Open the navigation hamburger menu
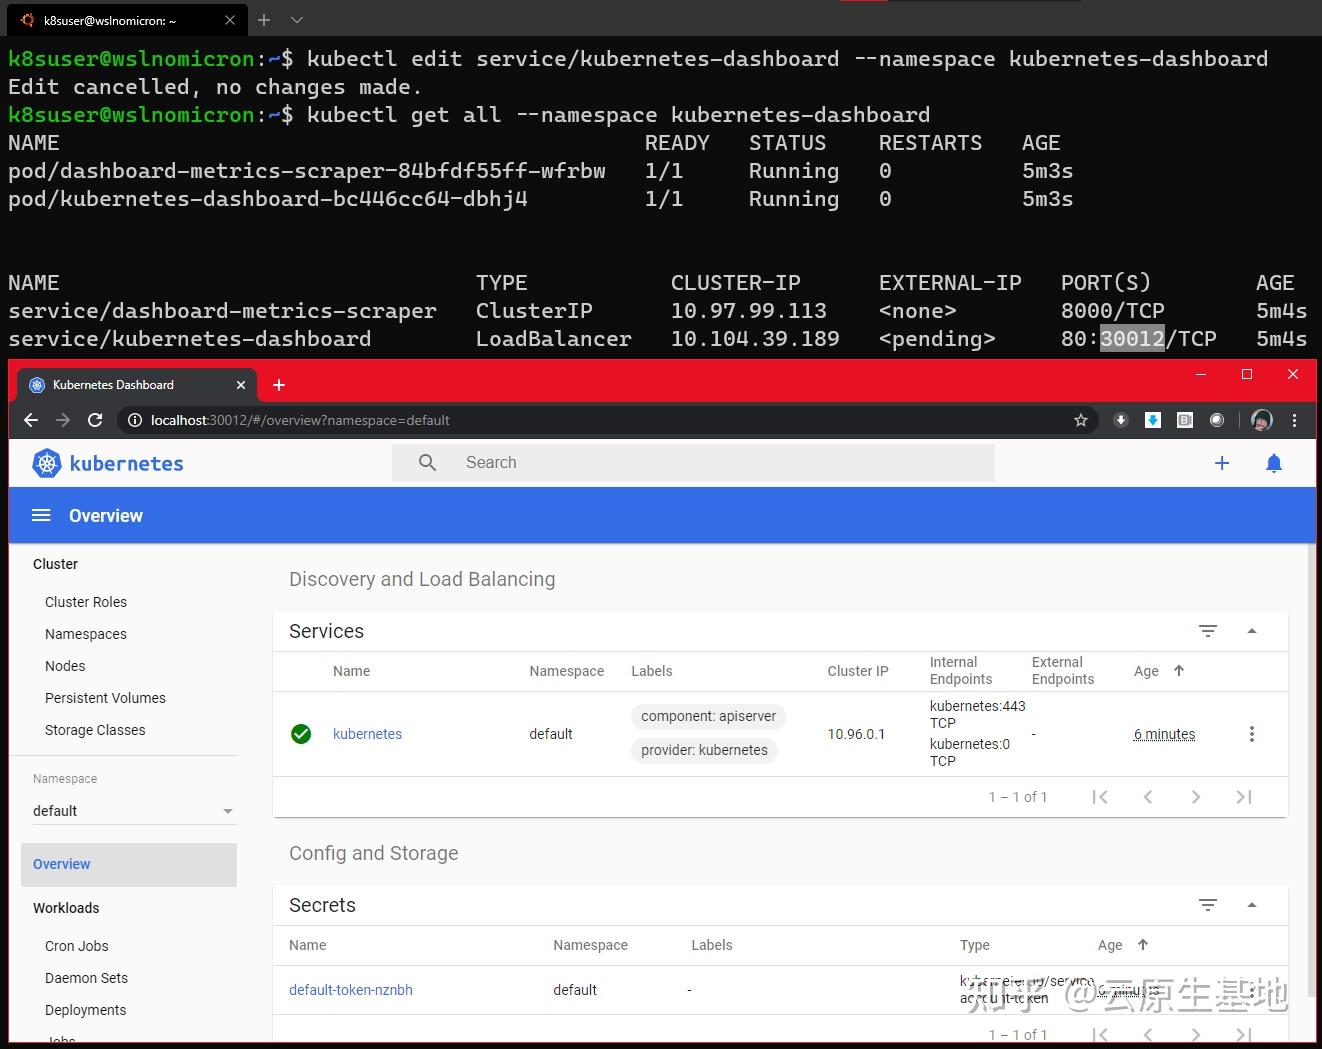Screen dimensions: 1322x1049 pyautogui.click(x=41, y=515)
